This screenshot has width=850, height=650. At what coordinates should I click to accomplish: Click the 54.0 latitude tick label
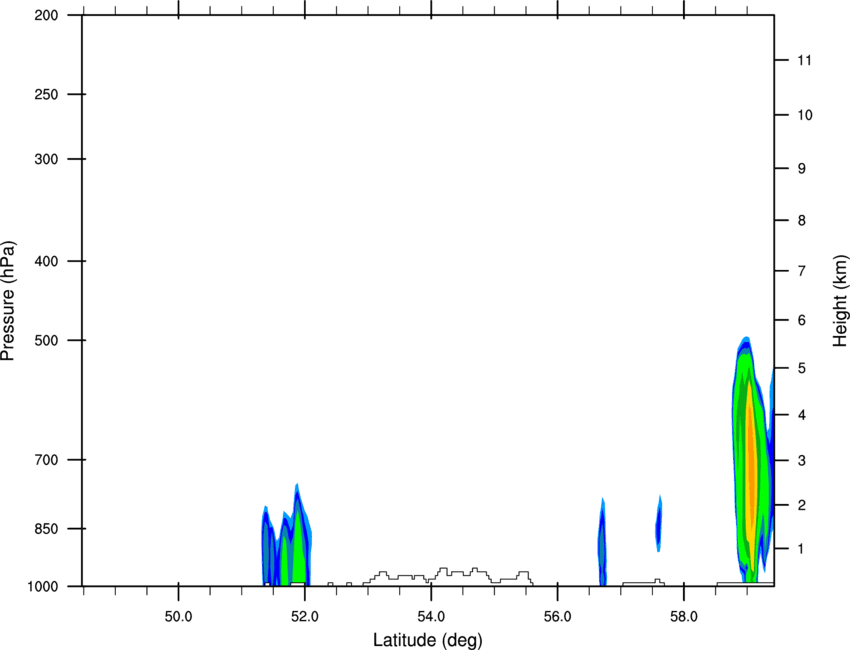(x=432, y=617)
